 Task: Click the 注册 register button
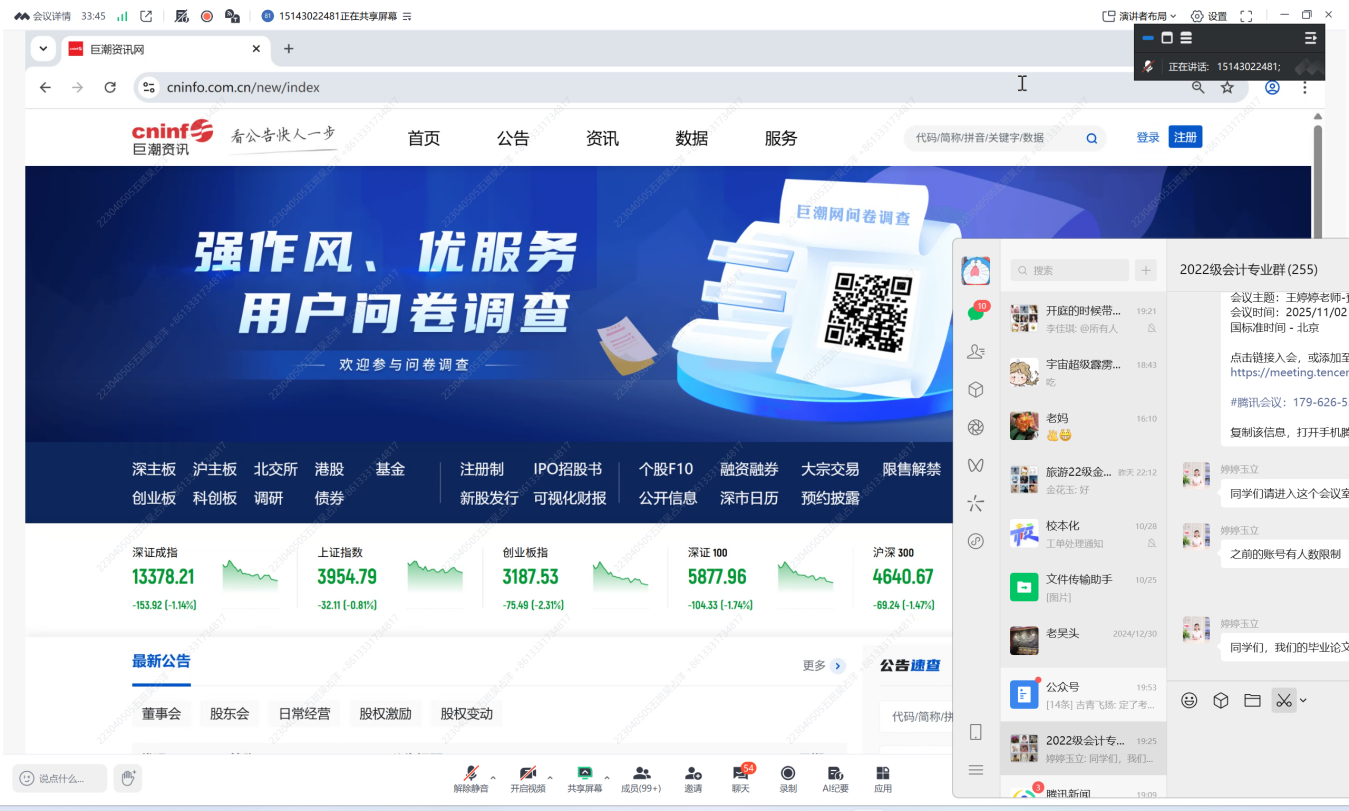(1185, 137)
